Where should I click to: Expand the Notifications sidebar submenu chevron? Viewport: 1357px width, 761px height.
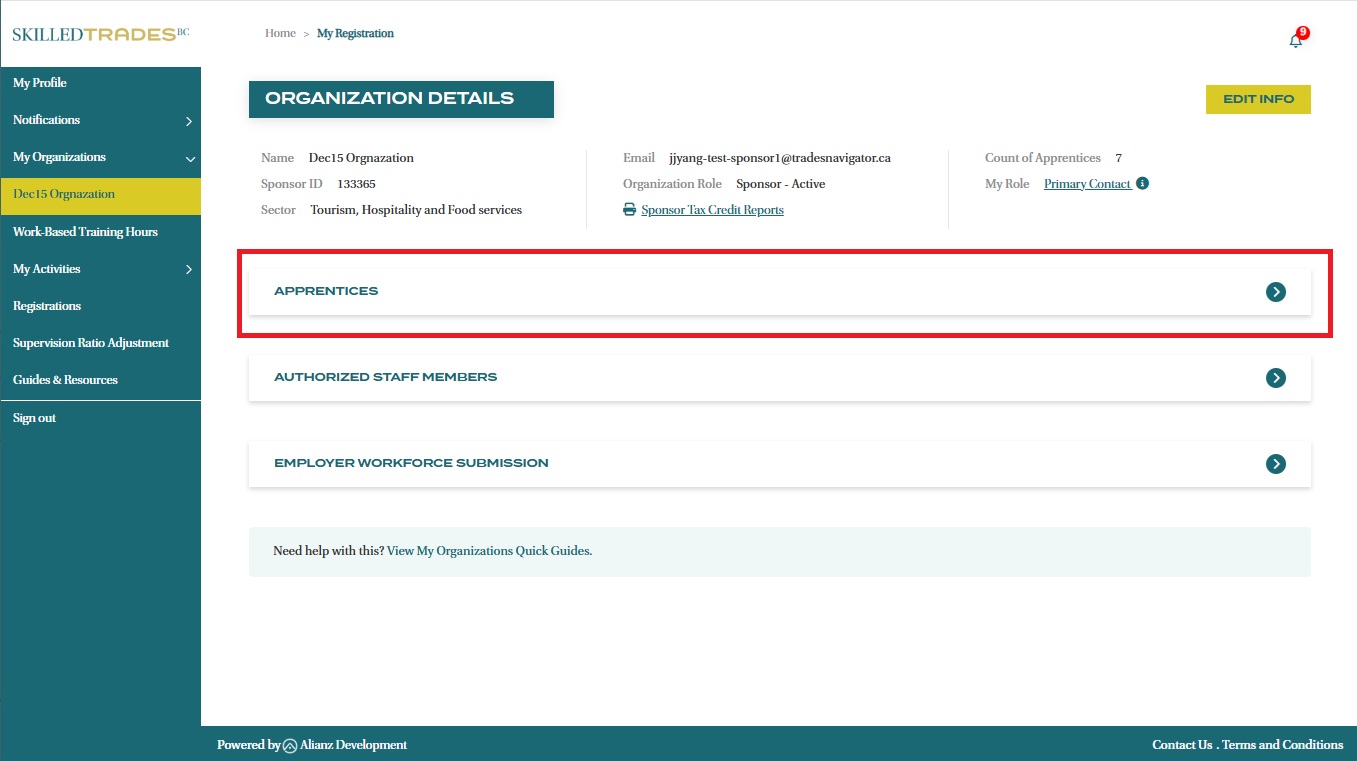tap(189, 121)
